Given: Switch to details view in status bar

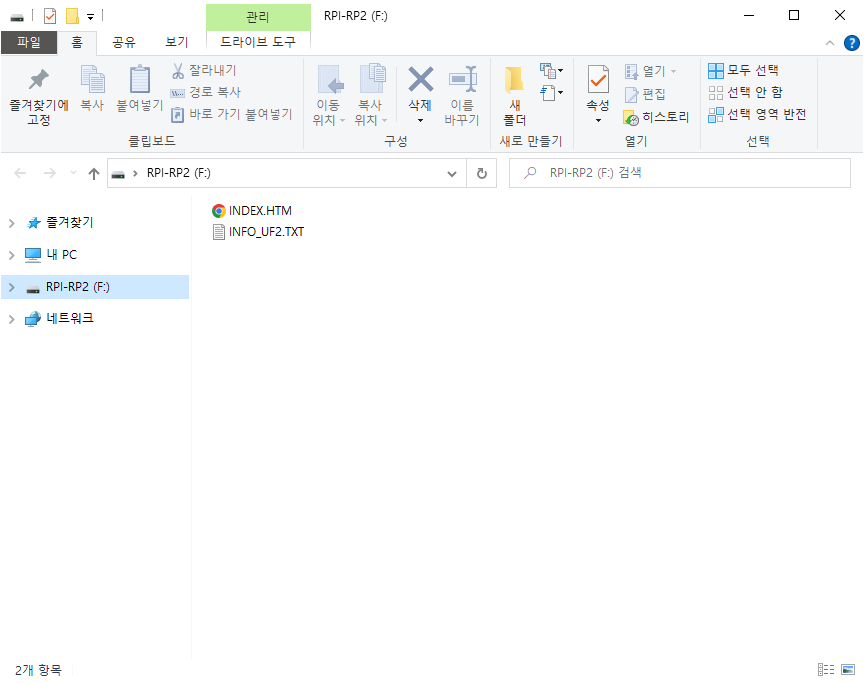Looking at the screenshot, I should pos(825,670).
